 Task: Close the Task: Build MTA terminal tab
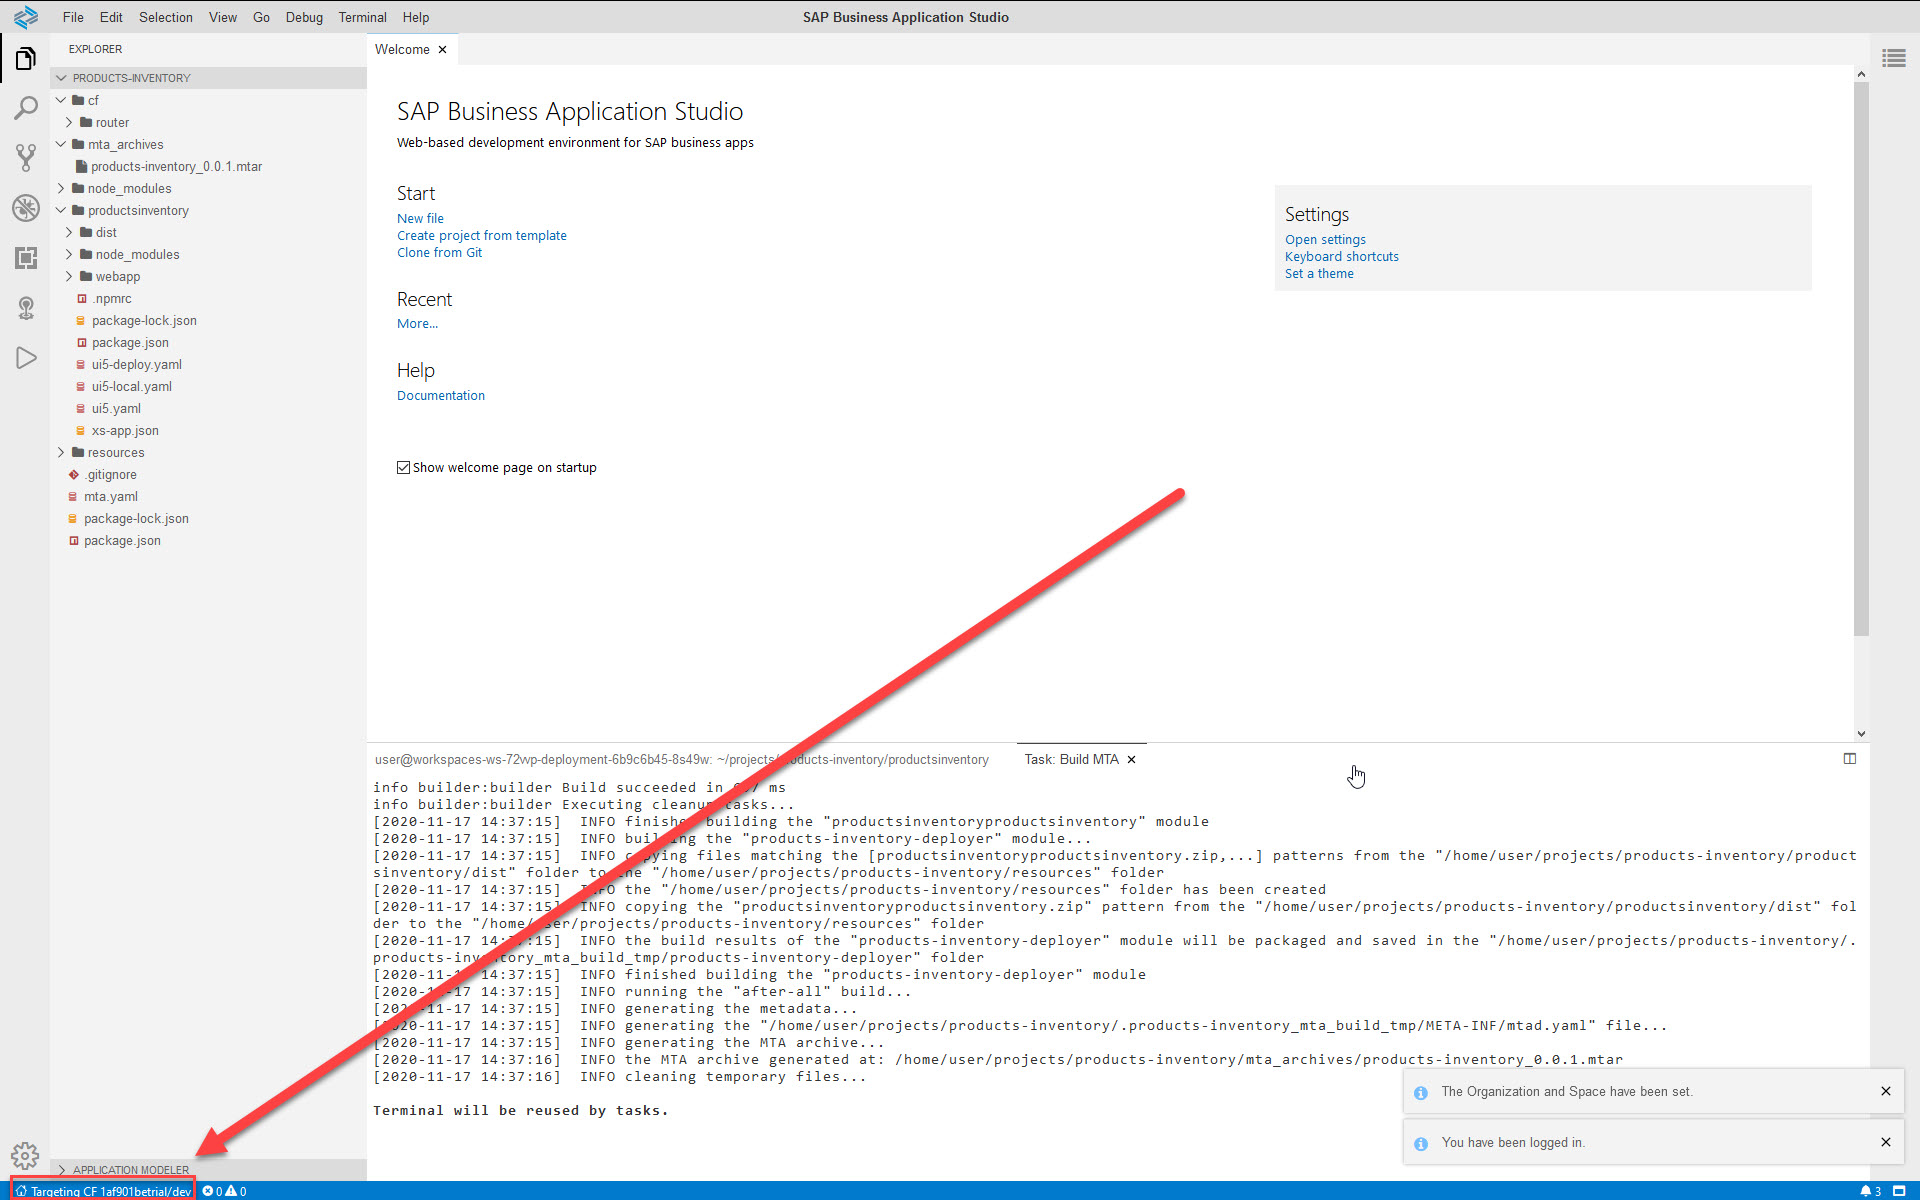click(1132, 760)
